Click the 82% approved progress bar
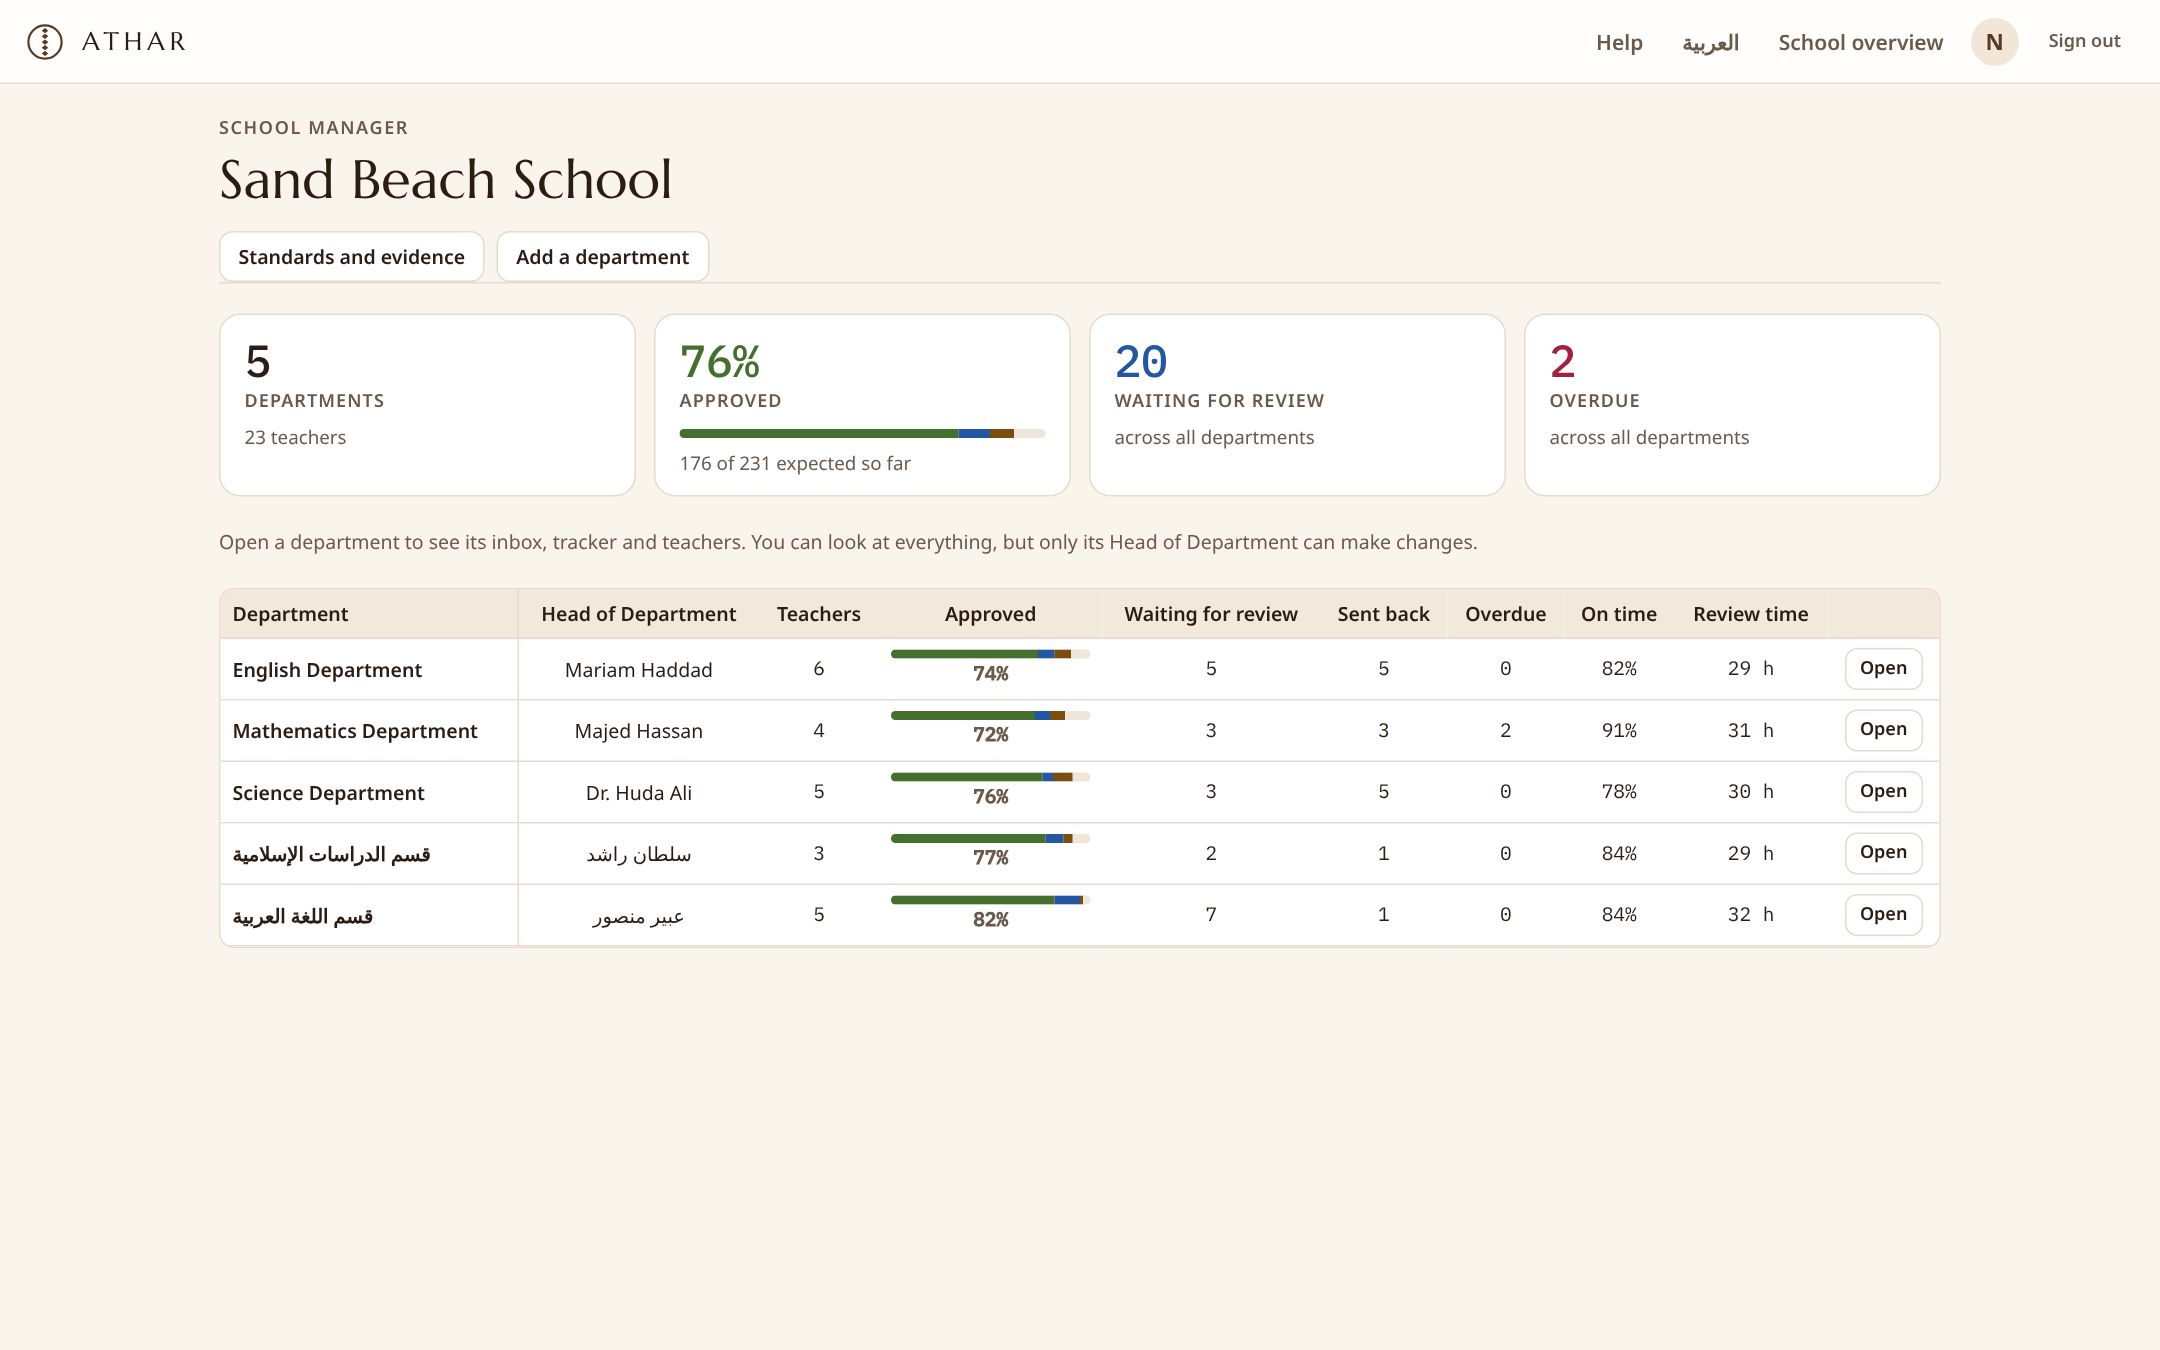 pos(990,900)
